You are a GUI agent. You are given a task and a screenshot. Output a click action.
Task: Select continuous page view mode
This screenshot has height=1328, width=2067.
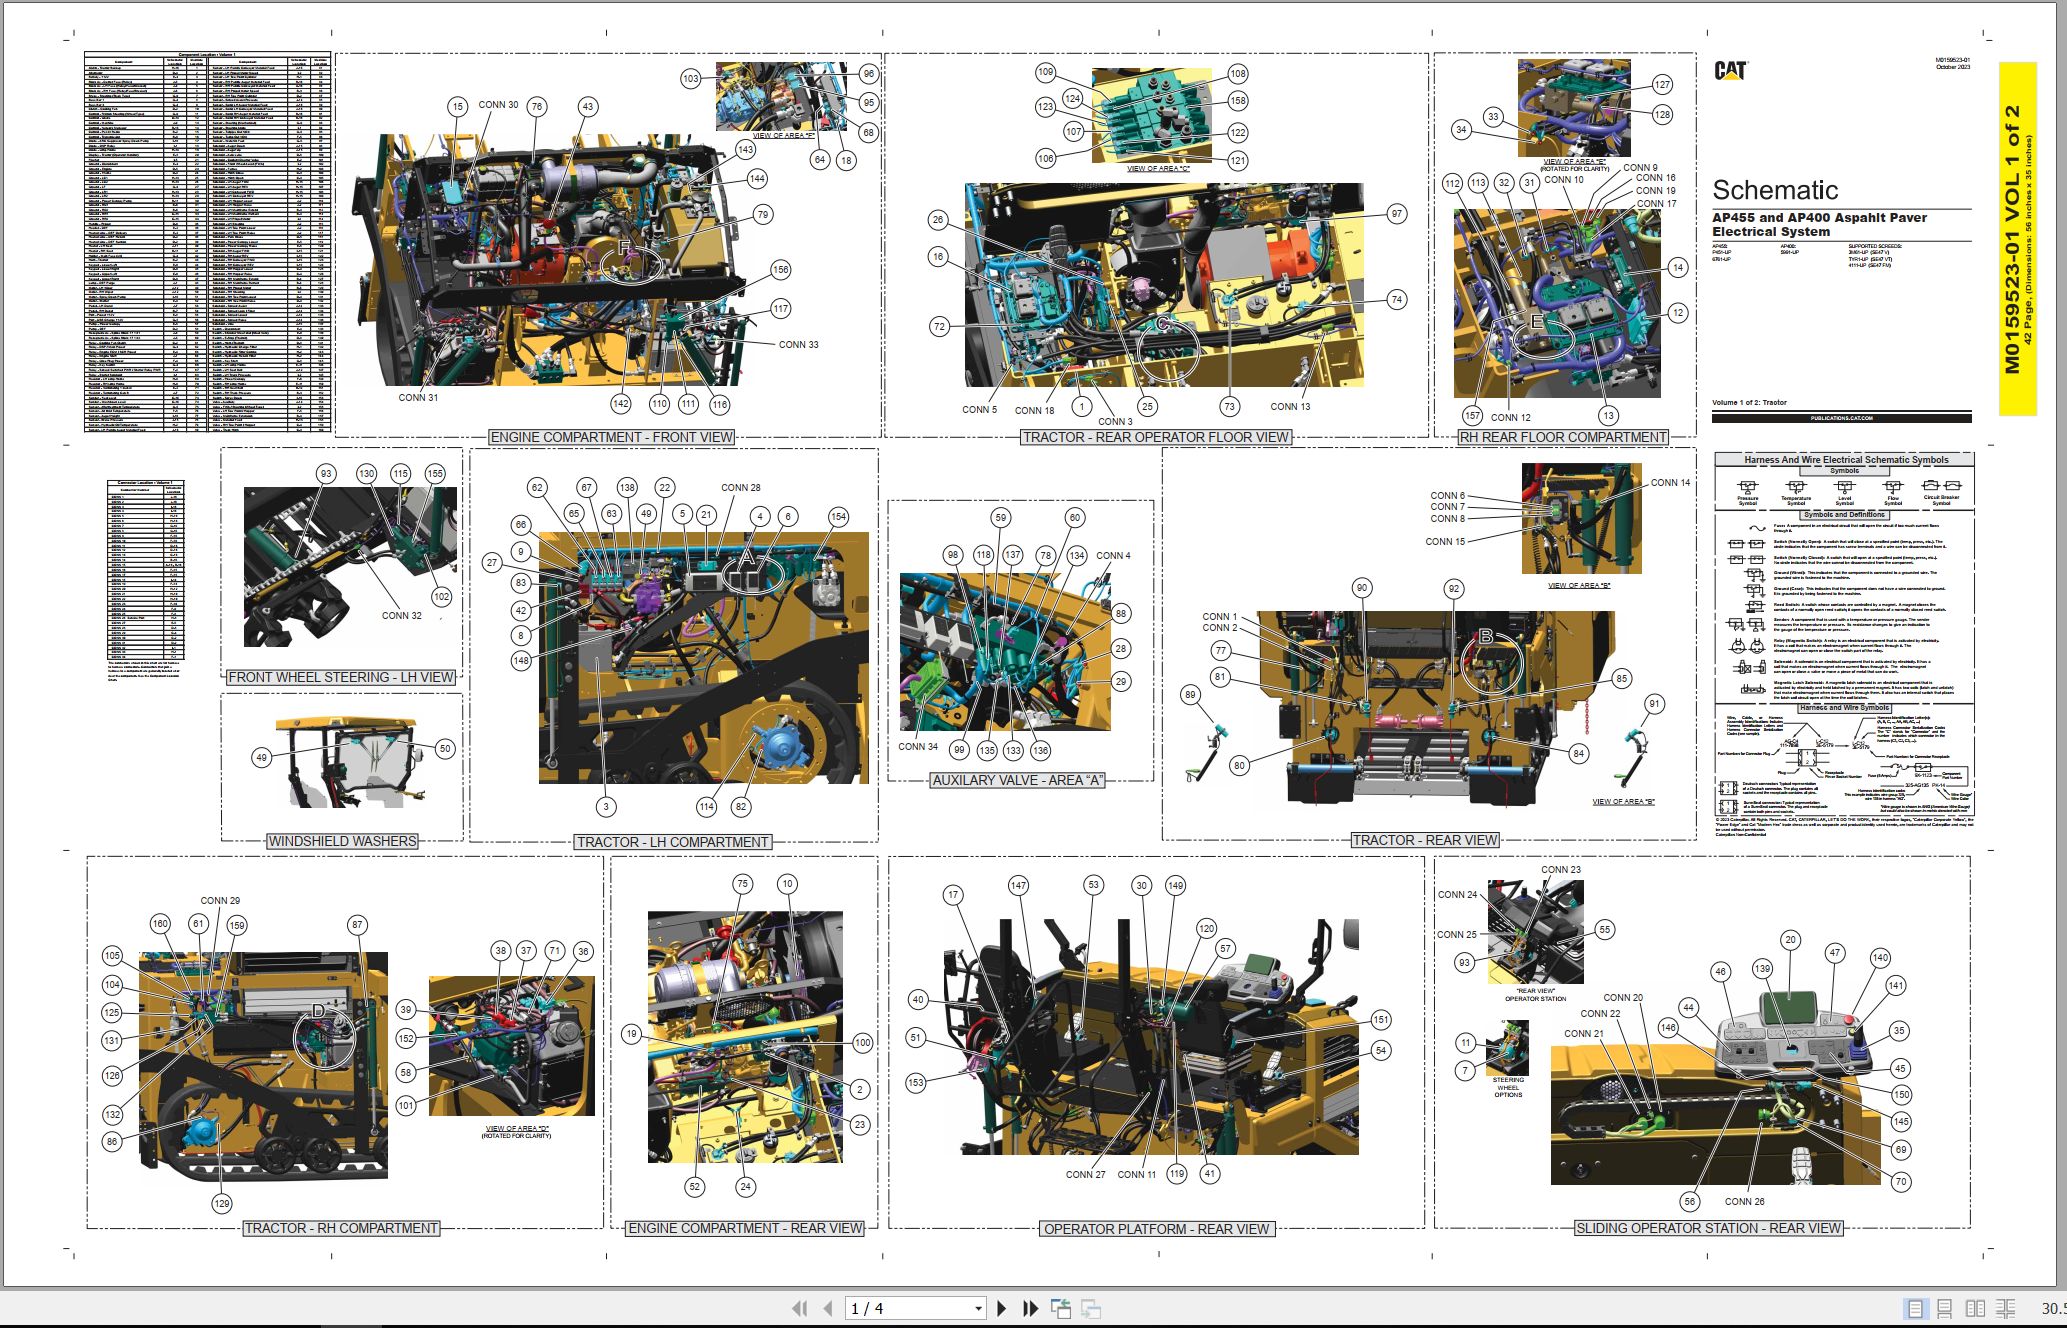1945,1308
